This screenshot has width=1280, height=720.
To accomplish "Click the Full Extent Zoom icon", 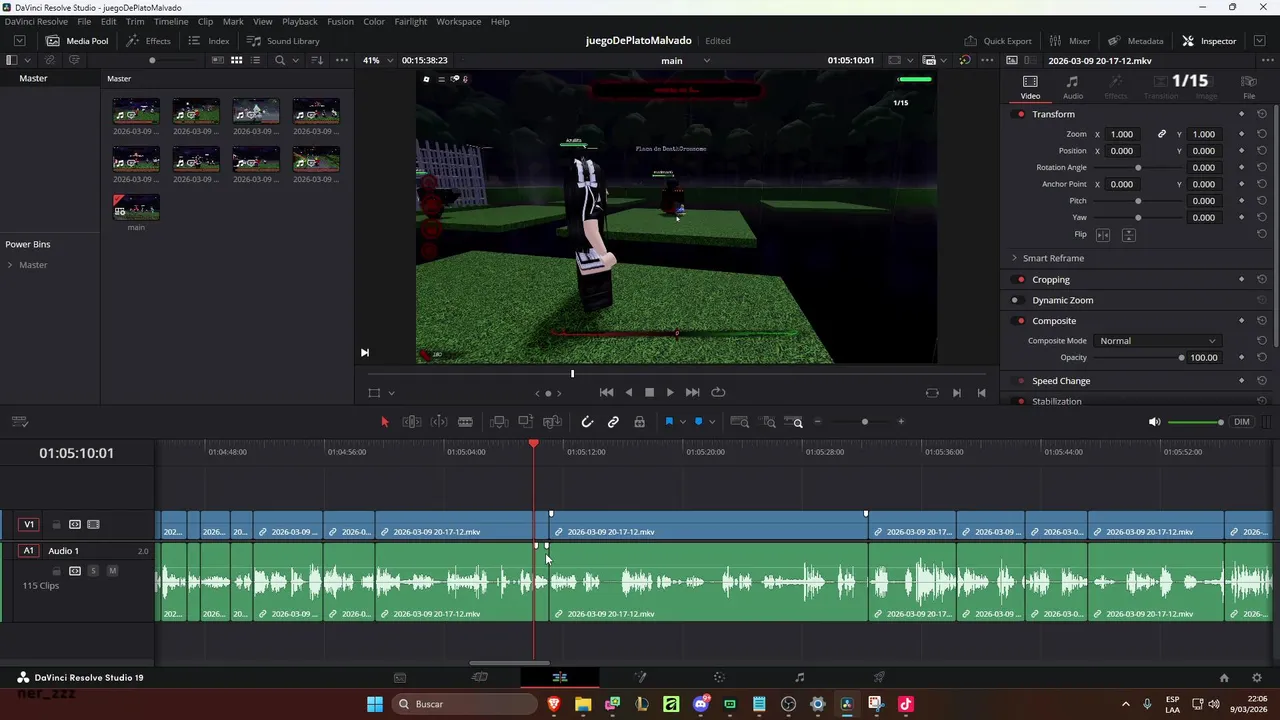I will point(740,422).
